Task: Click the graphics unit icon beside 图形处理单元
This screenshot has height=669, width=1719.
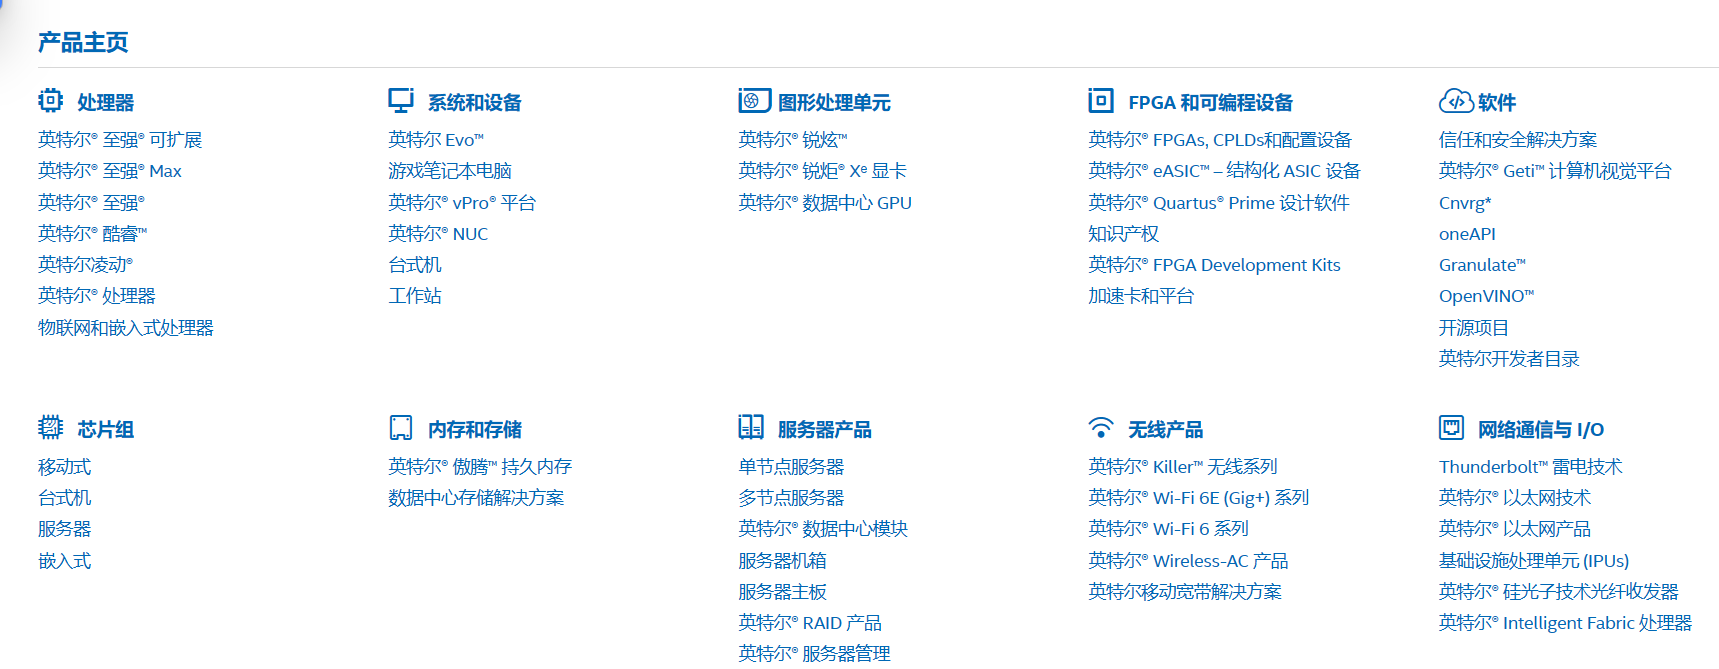Action: click(754, 100)
